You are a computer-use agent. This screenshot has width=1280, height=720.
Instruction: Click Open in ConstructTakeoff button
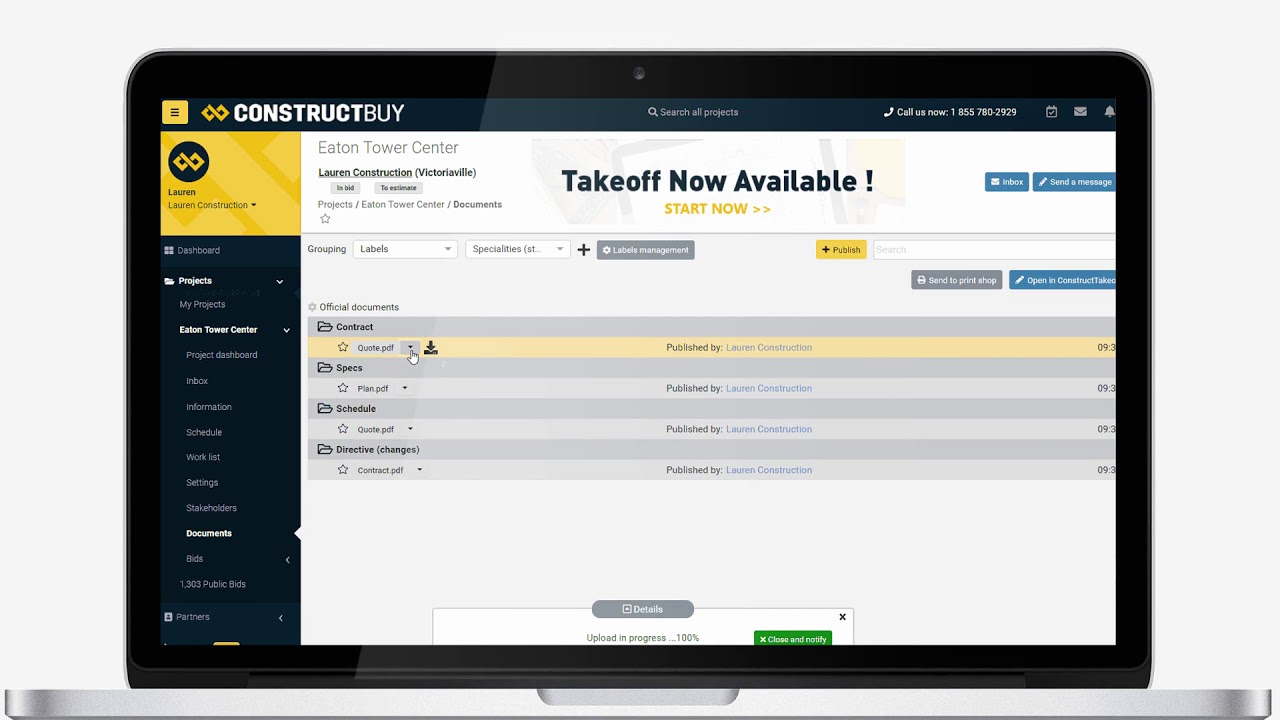(1063, 280)
